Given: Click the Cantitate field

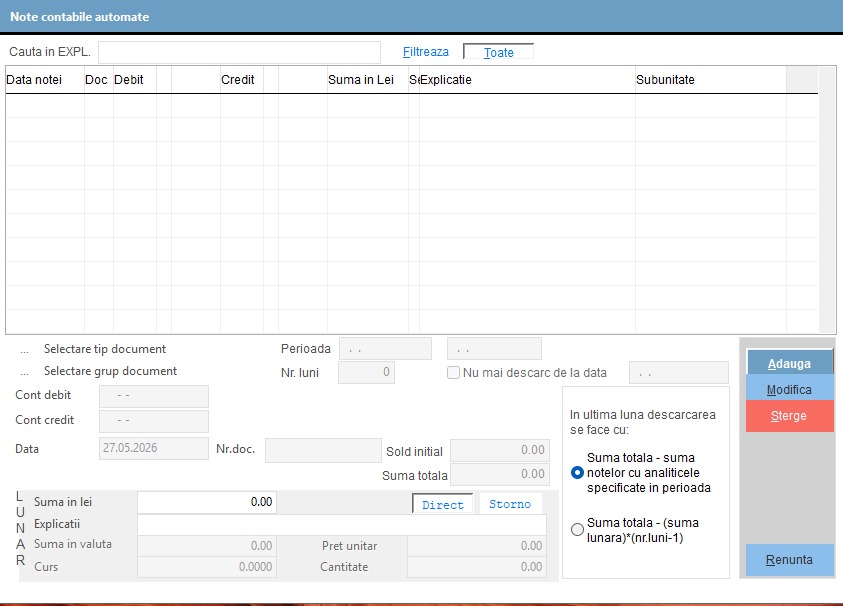Looking at the screenshot, I should [x=477, y=567].
